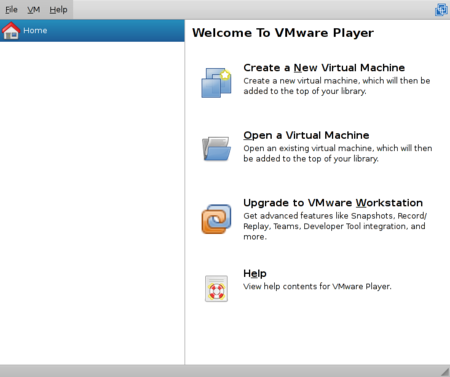Click the Open a Virtual Machine heading
450x377 pixels.
coord(306,135)
